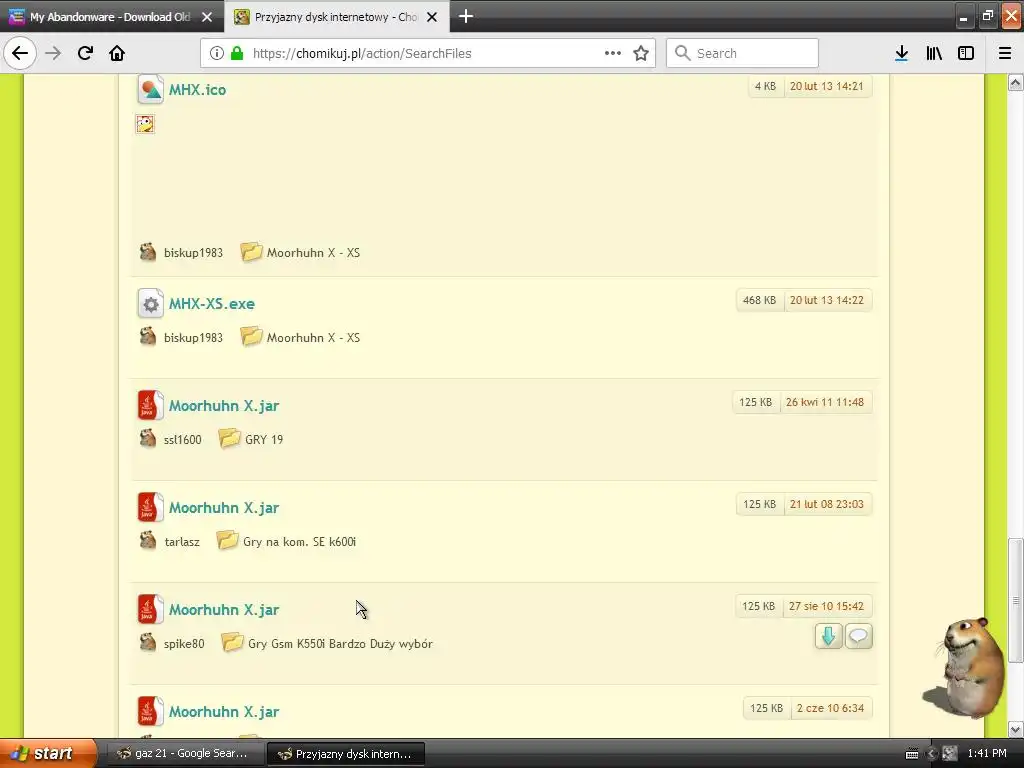Click Java icon of tarlasz's Moorhuhn X.jar
This screenshot has height=768, width=1024.
pos(150,507)
